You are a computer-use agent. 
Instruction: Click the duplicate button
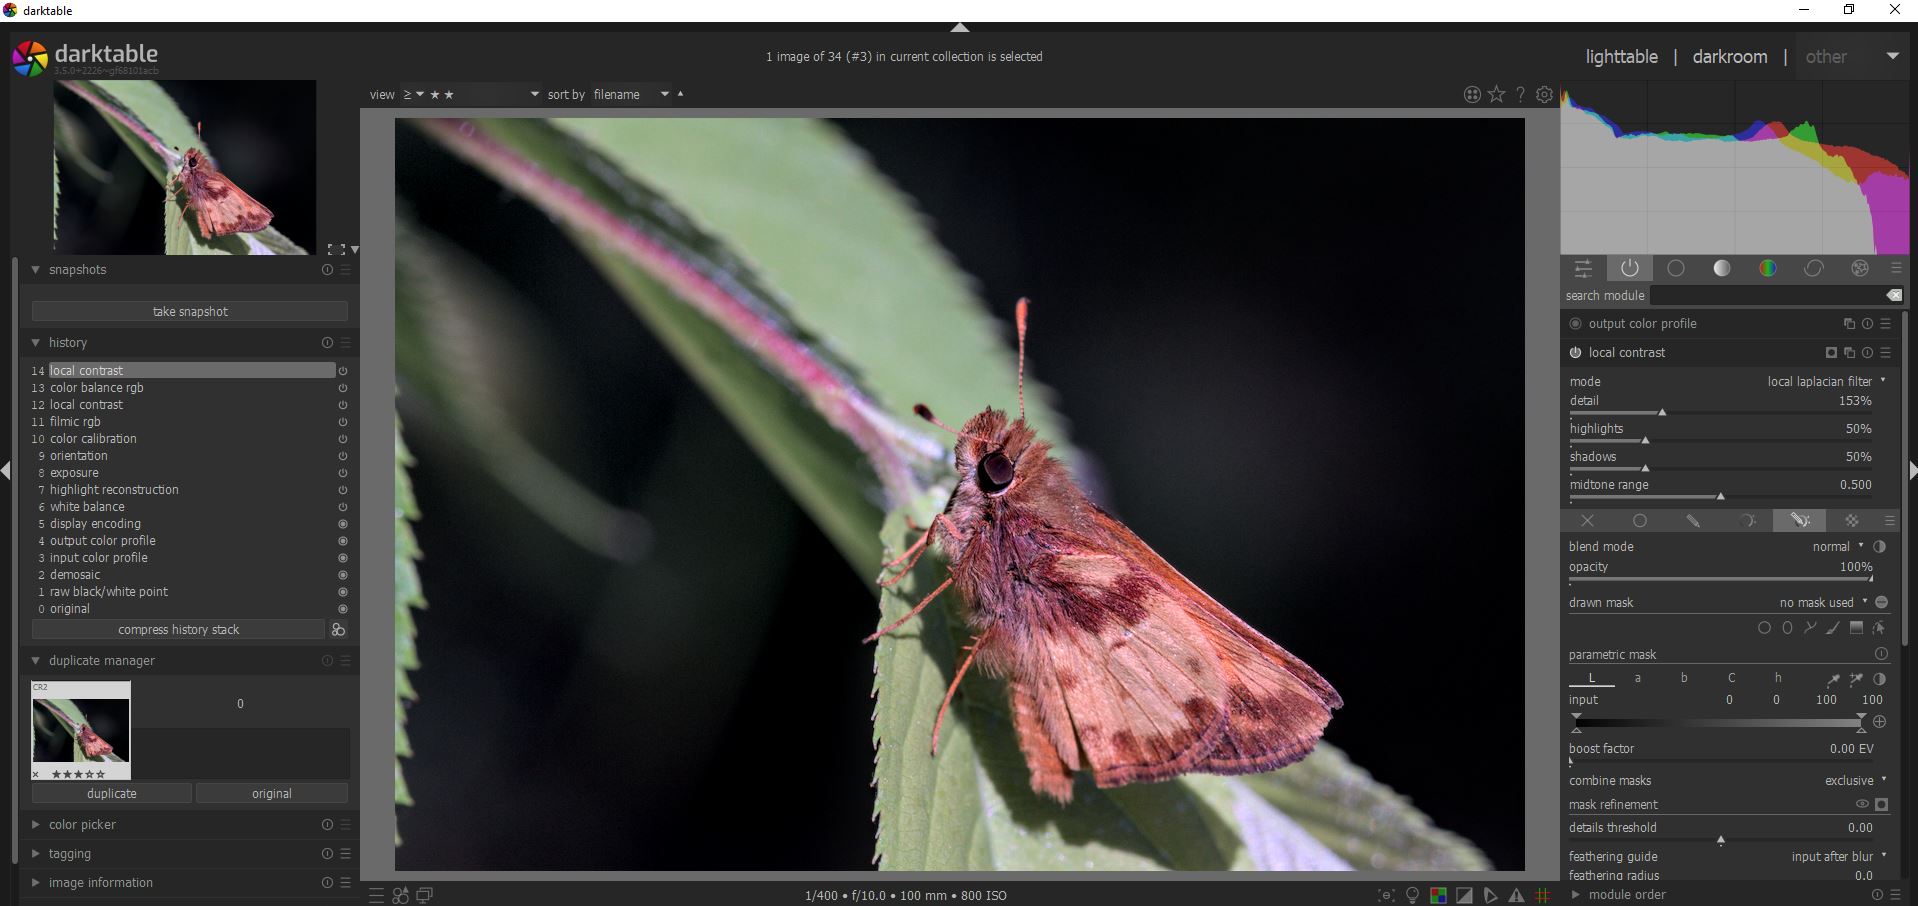coord(111,793)
